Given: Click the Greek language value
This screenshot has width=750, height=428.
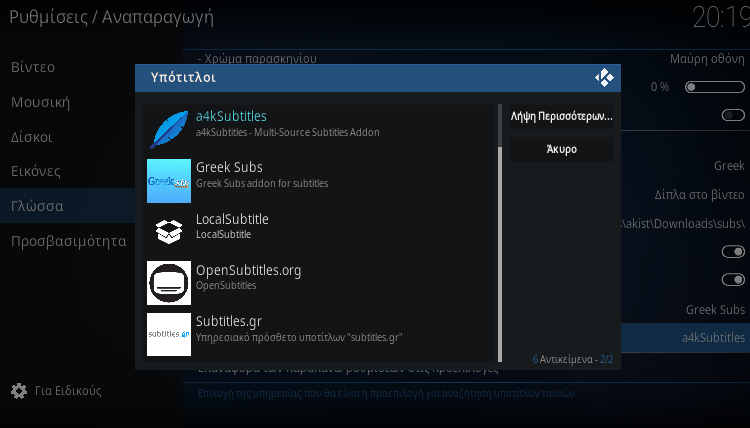Looking at the screenshot, I should tap(729, 166).
